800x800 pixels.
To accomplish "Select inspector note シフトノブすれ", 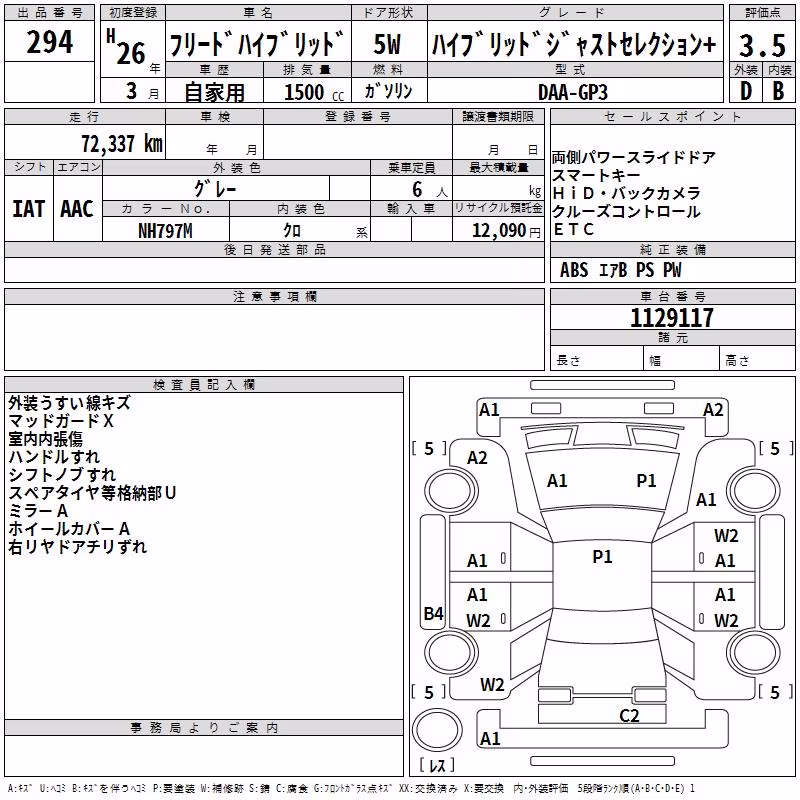I will 62,474.
